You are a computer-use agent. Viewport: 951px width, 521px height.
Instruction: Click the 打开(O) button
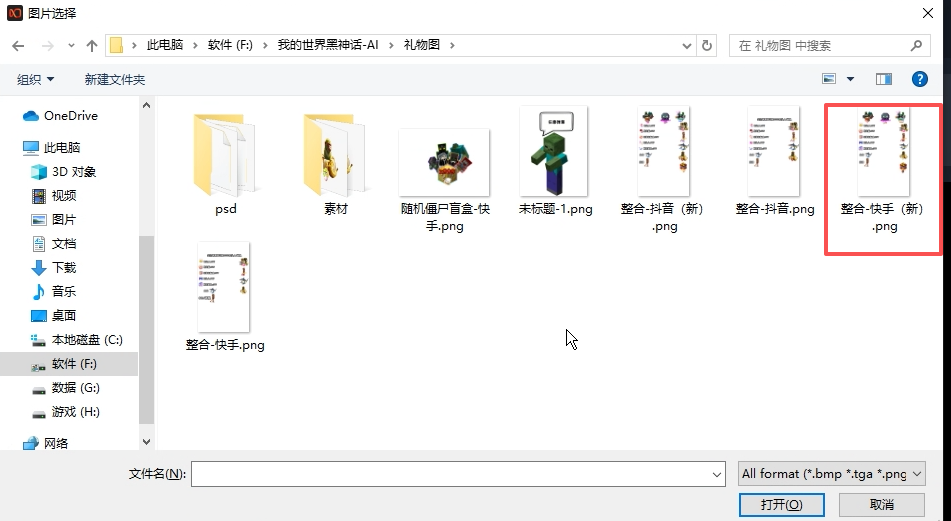point(781,505)
